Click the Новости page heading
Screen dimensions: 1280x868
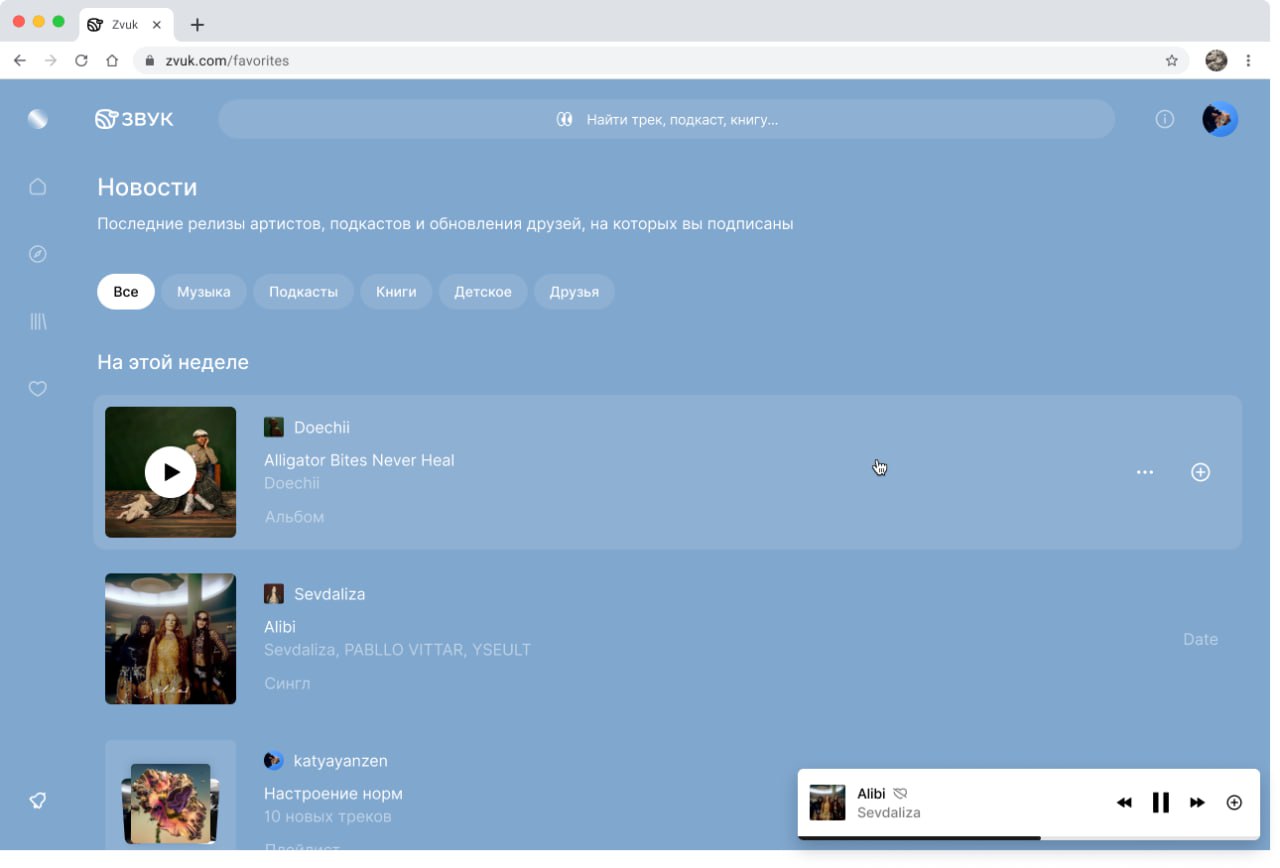tap(147, 187)
